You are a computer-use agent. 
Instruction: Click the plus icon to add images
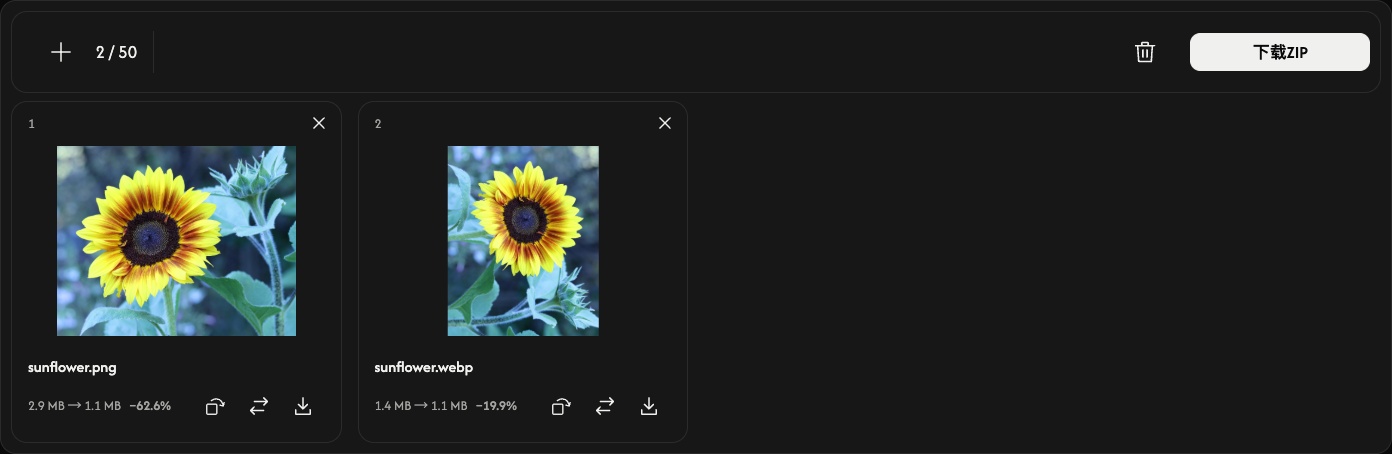coord(61,52)
